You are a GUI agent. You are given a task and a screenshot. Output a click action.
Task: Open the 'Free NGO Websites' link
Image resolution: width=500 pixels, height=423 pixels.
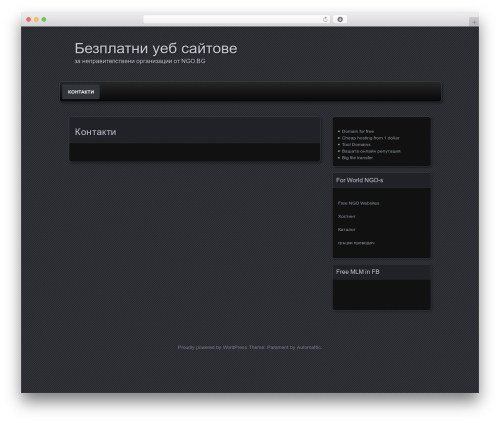[358, 203]
